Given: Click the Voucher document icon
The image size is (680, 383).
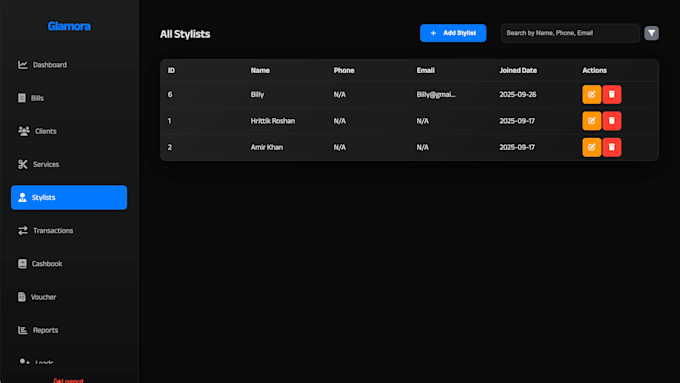Looking at the screenshot, I should (x=22, y=297).
